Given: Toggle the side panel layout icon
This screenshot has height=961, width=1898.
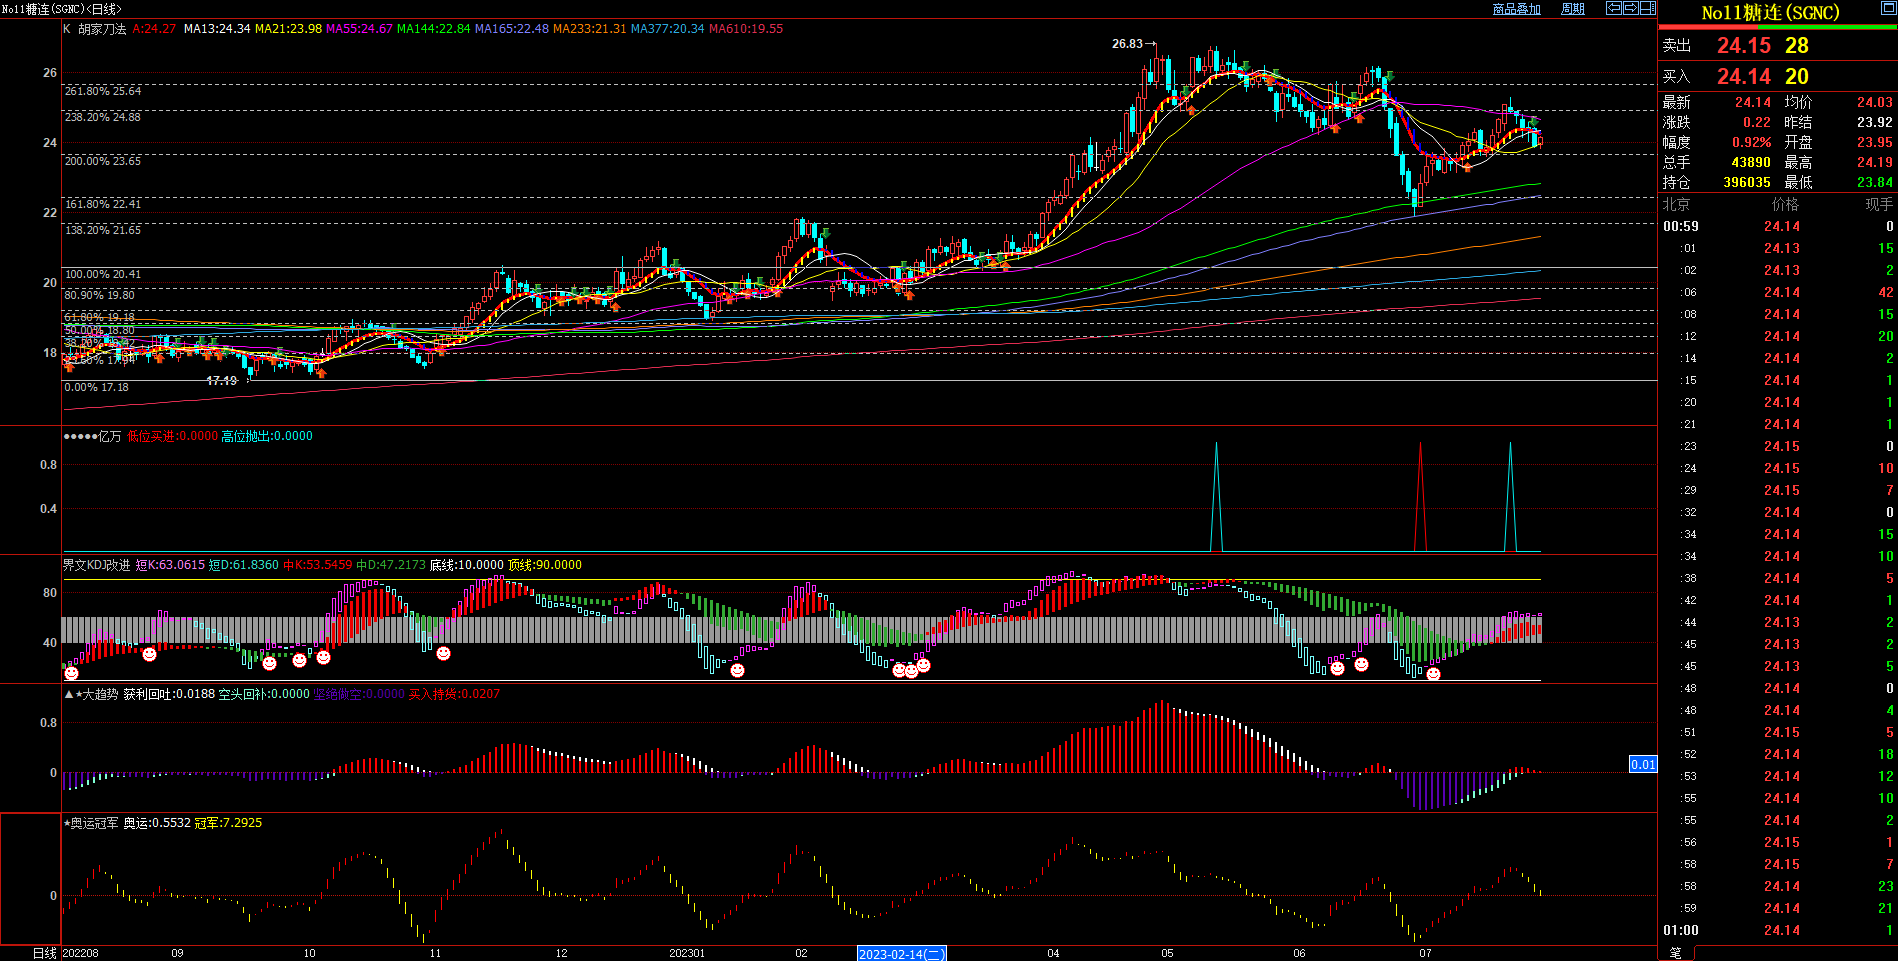Looking at the screenshot, I should click(1647, 8).
